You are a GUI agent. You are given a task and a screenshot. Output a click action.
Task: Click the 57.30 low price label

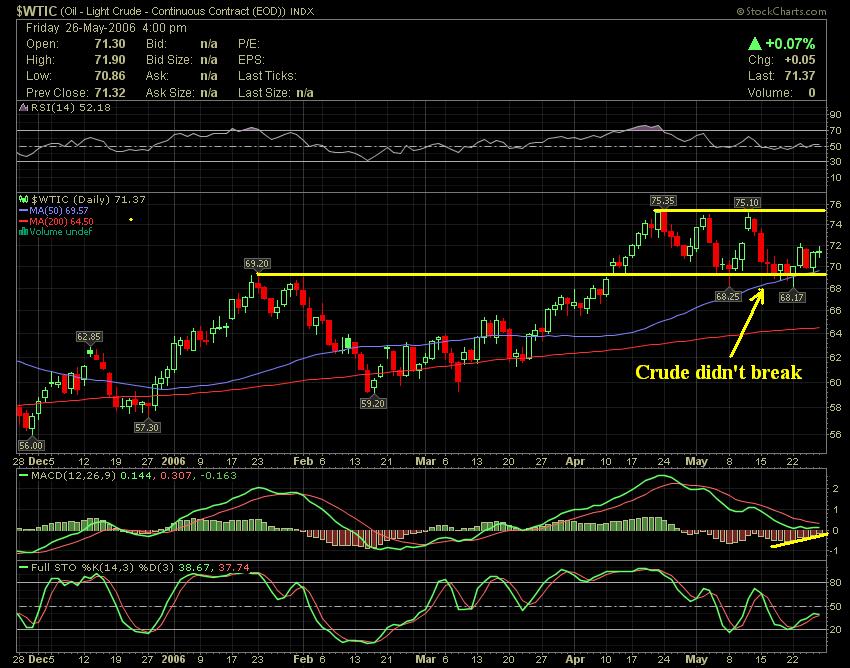pos(147,427)
